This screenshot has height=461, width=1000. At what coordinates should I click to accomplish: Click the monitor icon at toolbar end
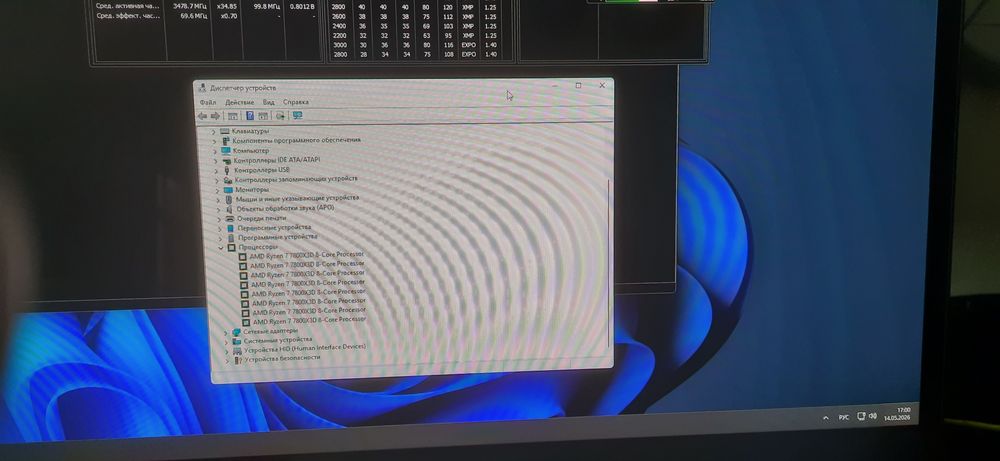pyautogui.click(x=297, y=115)
